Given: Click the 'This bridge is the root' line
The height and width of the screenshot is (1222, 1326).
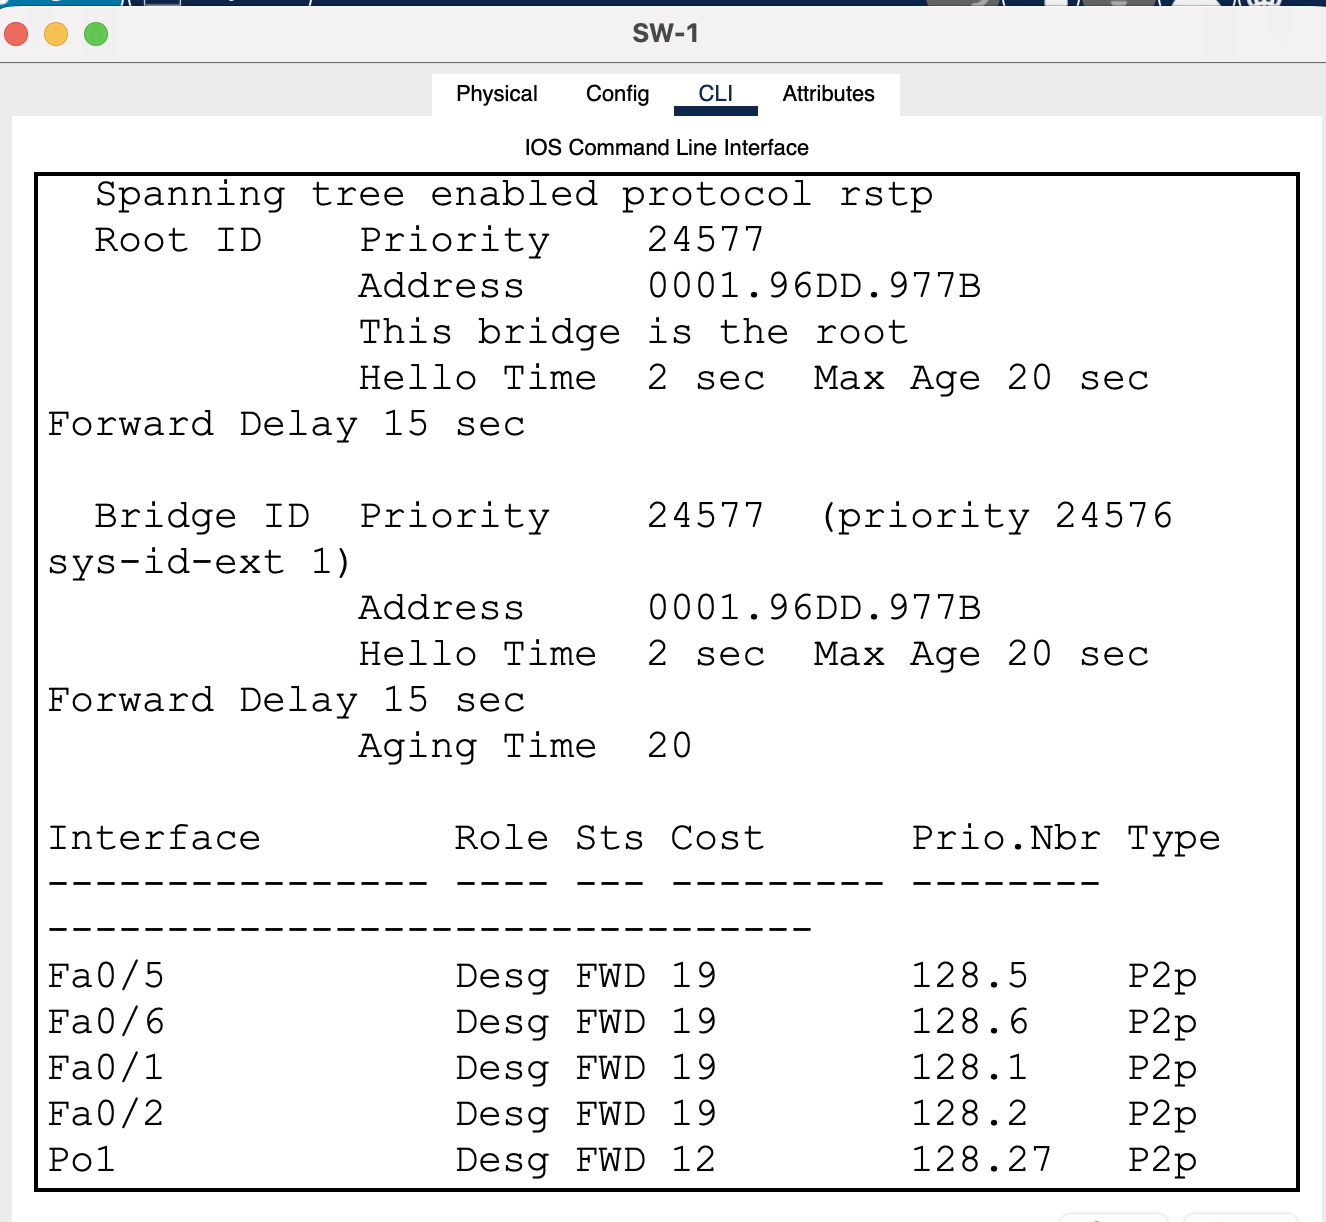Looking at the screenshot, I should [x=634, y=332].
